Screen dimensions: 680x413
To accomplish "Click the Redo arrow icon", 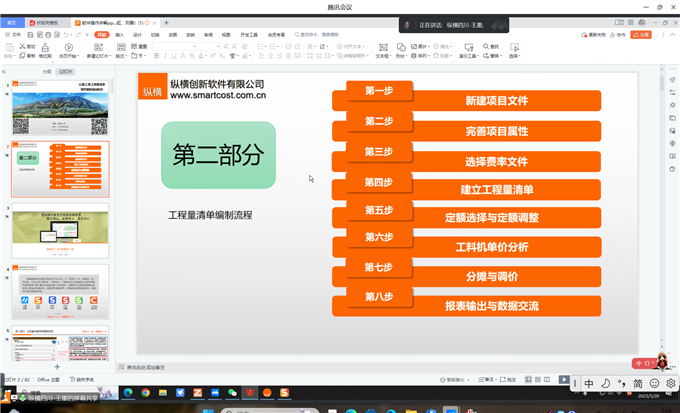I will pyautogui.click(x=78, y=35).
